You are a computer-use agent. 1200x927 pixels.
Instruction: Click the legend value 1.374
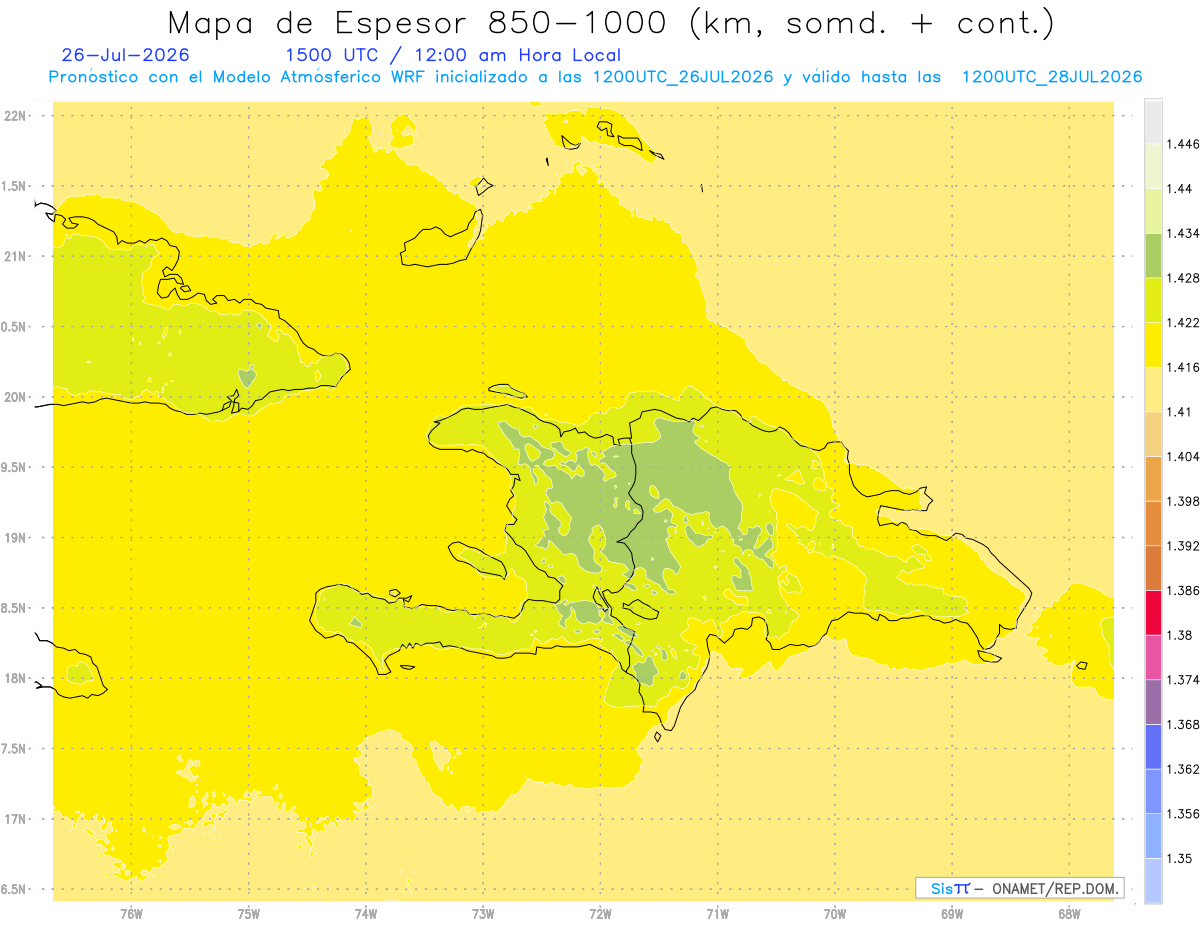point(1185,680)
